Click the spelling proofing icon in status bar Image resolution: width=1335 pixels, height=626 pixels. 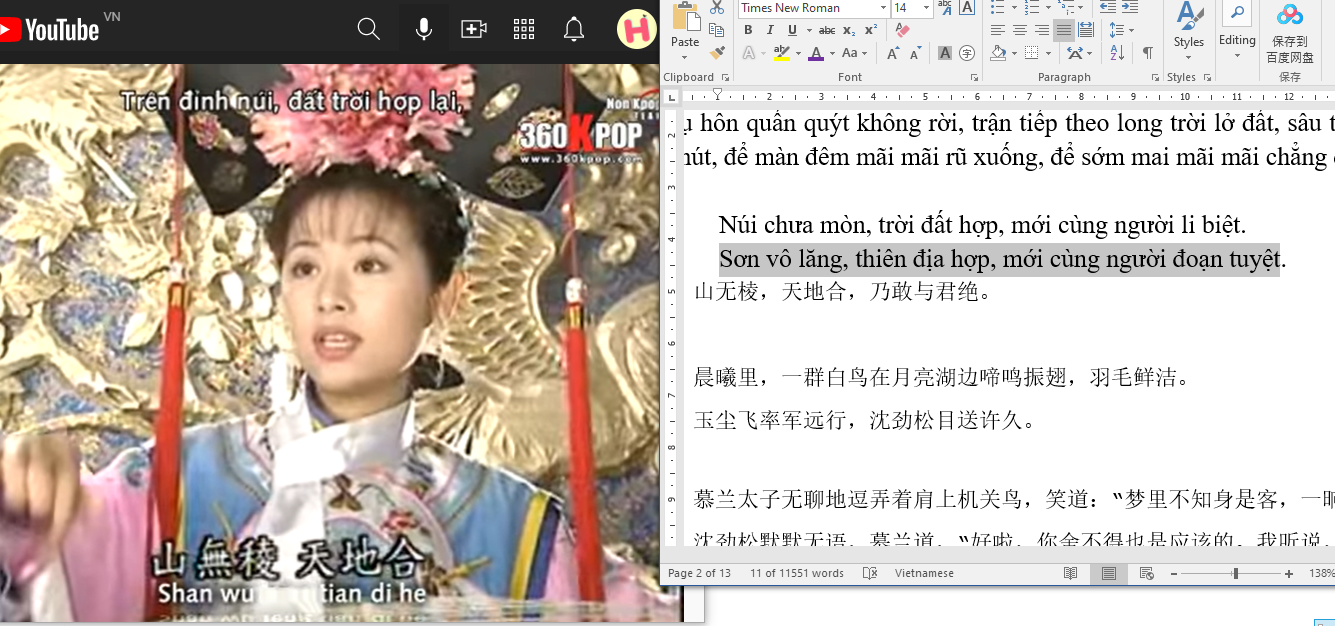(x=870, y=573)
